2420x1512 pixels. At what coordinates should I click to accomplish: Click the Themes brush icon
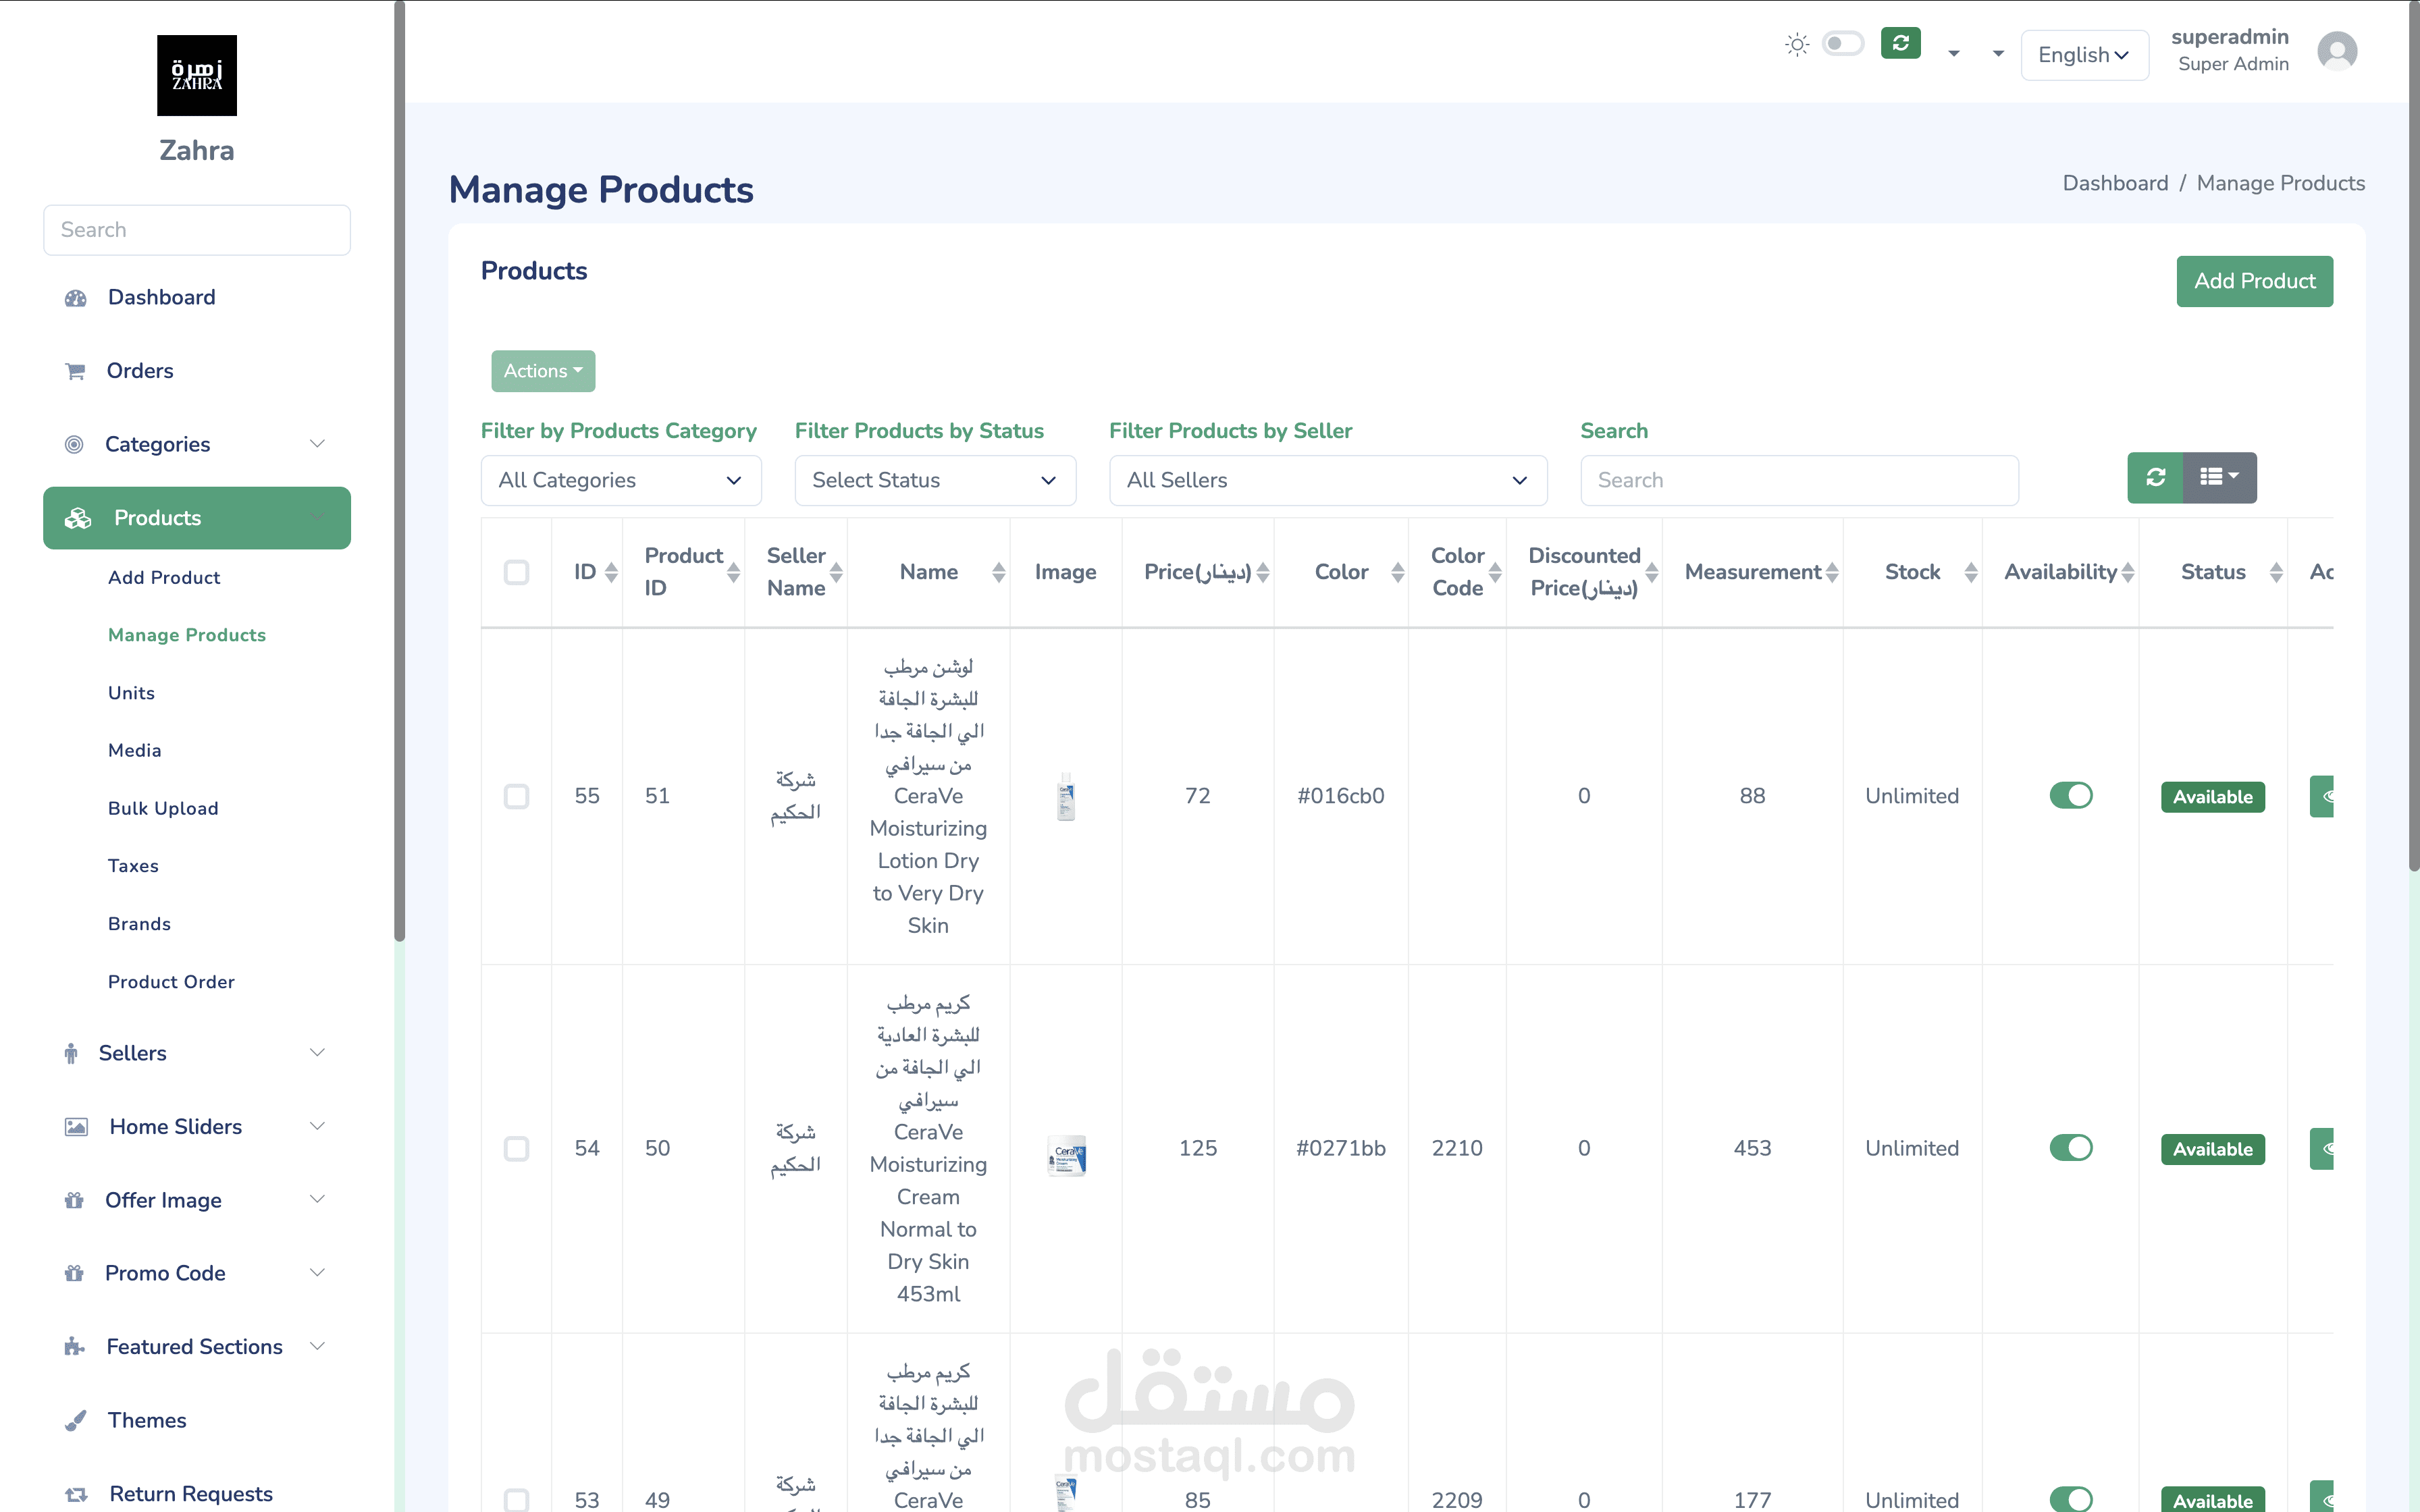pyautogui.click(x=75, y=1420)
